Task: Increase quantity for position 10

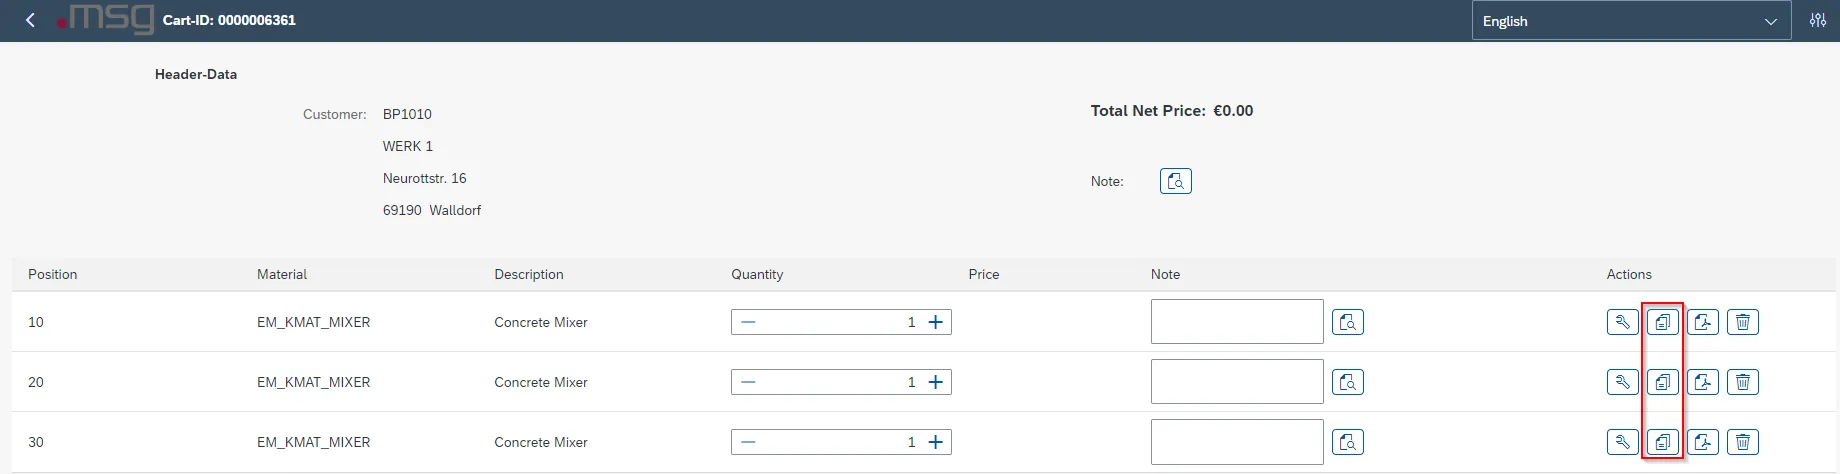Action: (935, 322)
